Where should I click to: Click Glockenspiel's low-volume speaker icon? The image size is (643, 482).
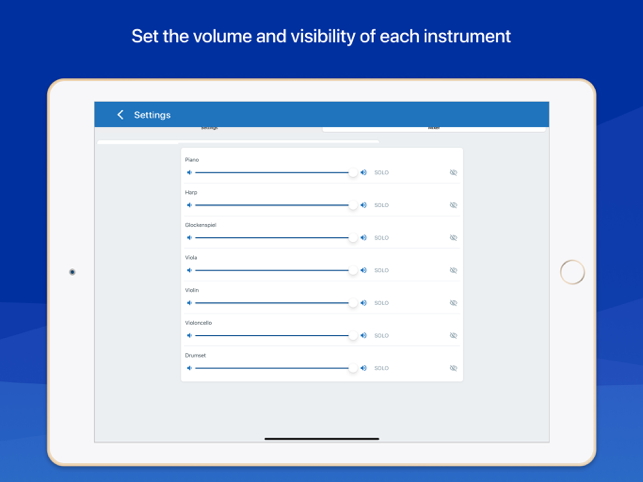[x=189, y=238]
